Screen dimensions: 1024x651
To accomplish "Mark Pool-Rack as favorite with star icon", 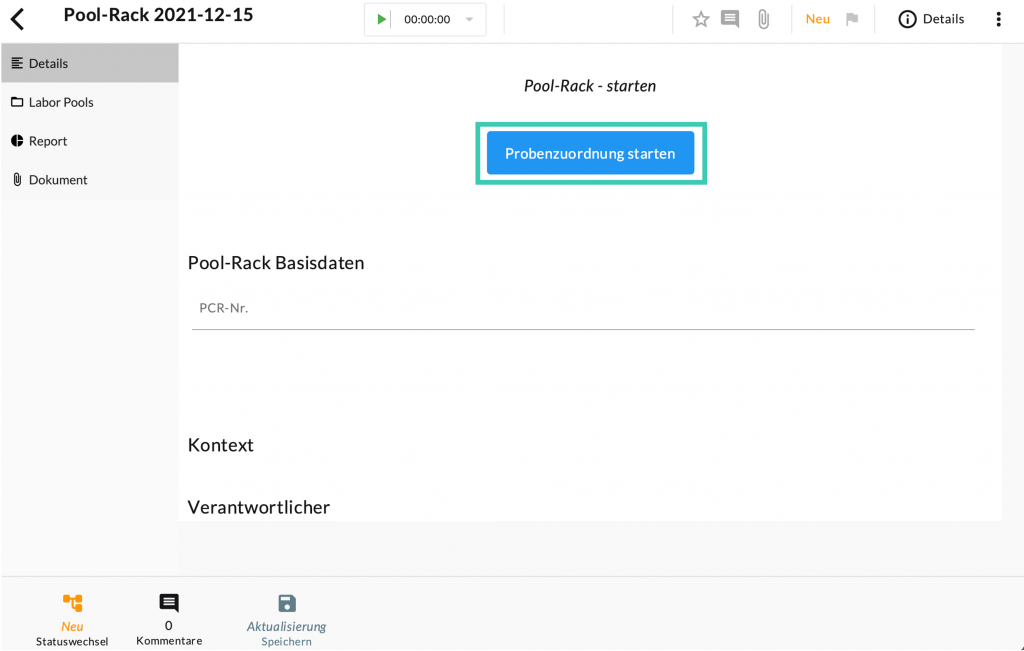I will [701, 19].
